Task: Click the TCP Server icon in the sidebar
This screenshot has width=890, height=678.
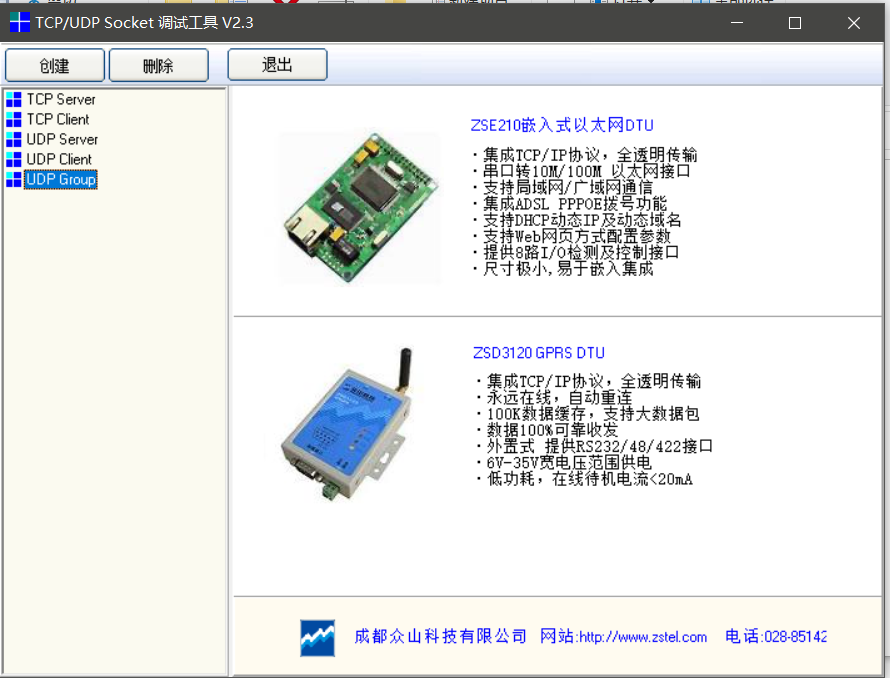Action: pyautogui.click(x=13, y=99)
